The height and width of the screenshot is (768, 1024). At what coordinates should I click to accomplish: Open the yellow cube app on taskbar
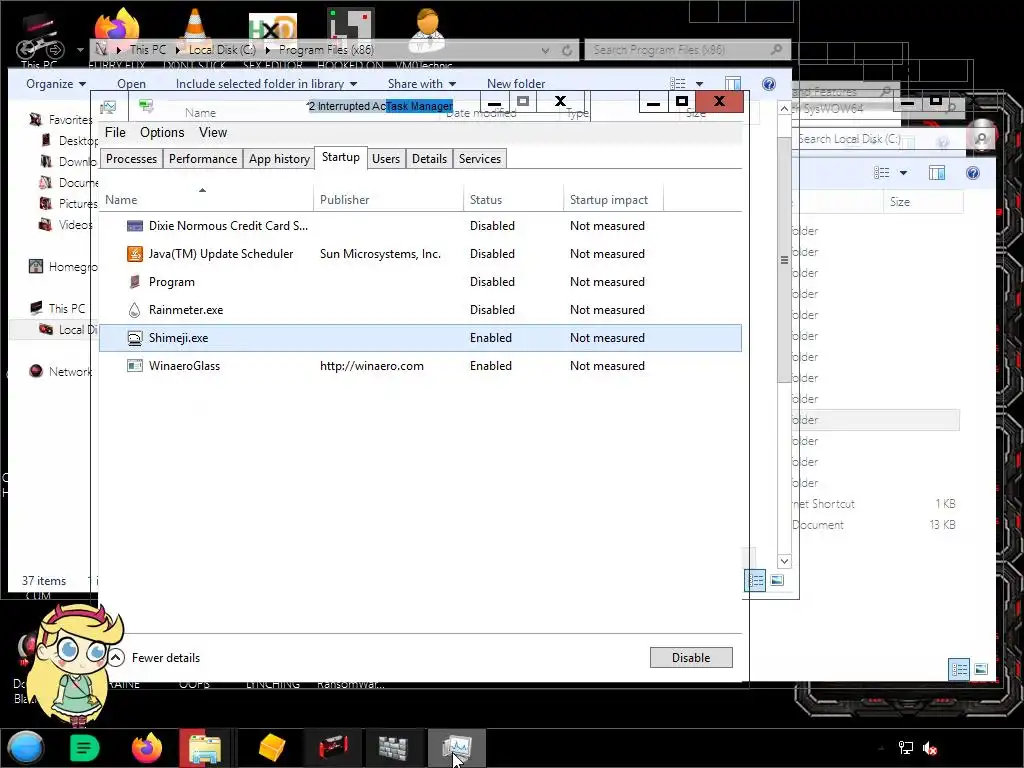272,748
